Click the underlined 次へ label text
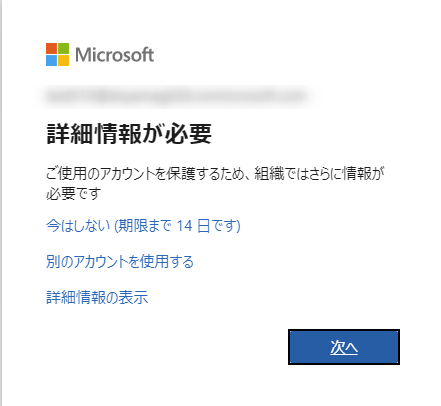Screen dimensions: 441x406 click(x=344, y=347)
